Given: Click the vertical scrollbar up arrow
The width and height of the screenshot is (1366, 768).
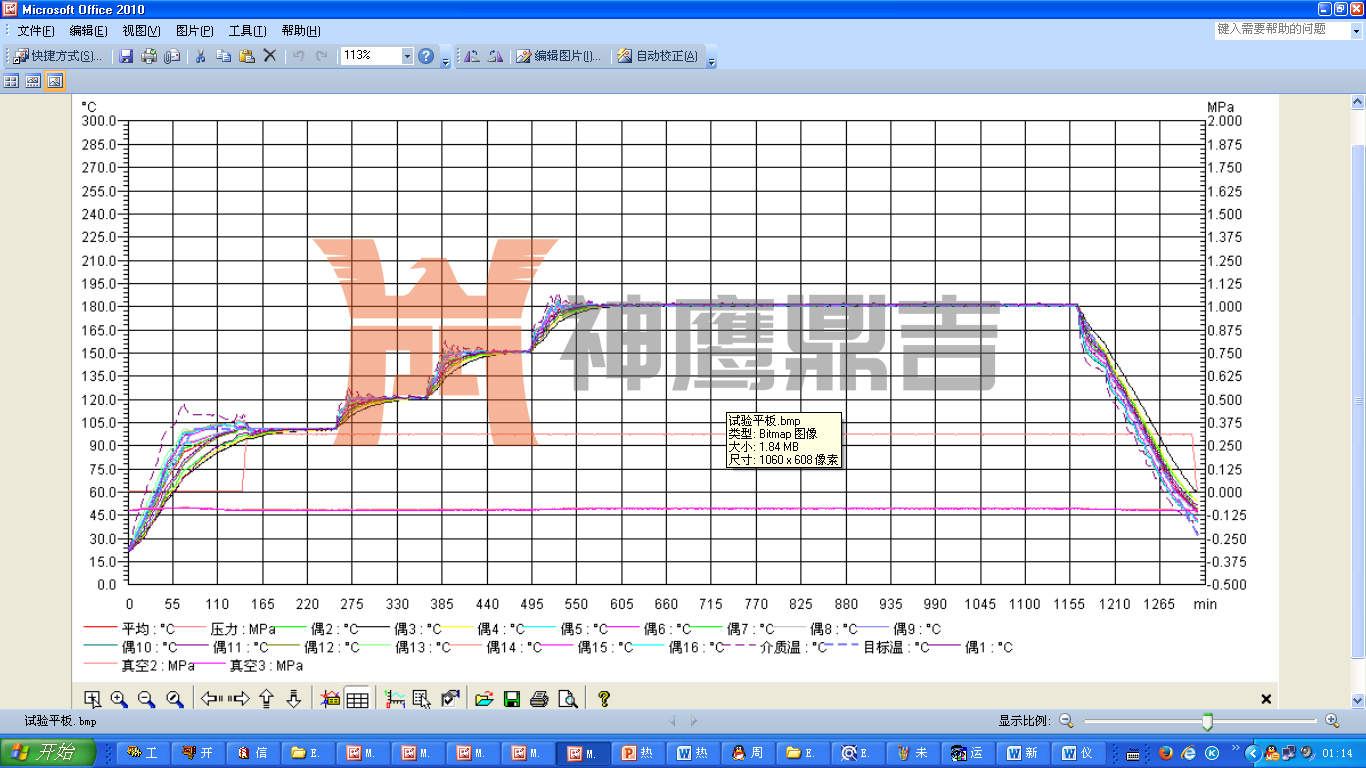Looking at the screenshot, I should 1358,102.
